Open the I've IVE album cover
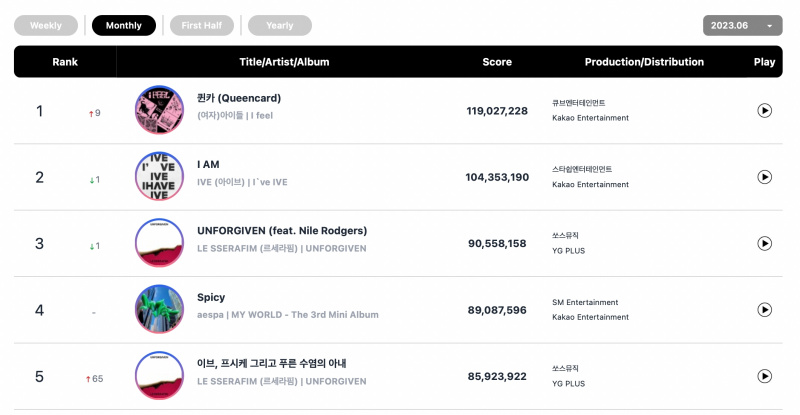The width and height of the screenshot is (800, 415). [159, 176]
